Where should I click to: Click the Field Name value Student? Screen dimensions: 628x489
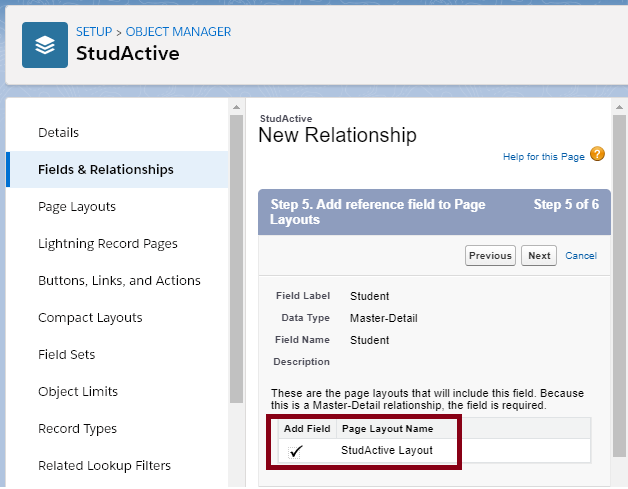pos(369,340)
